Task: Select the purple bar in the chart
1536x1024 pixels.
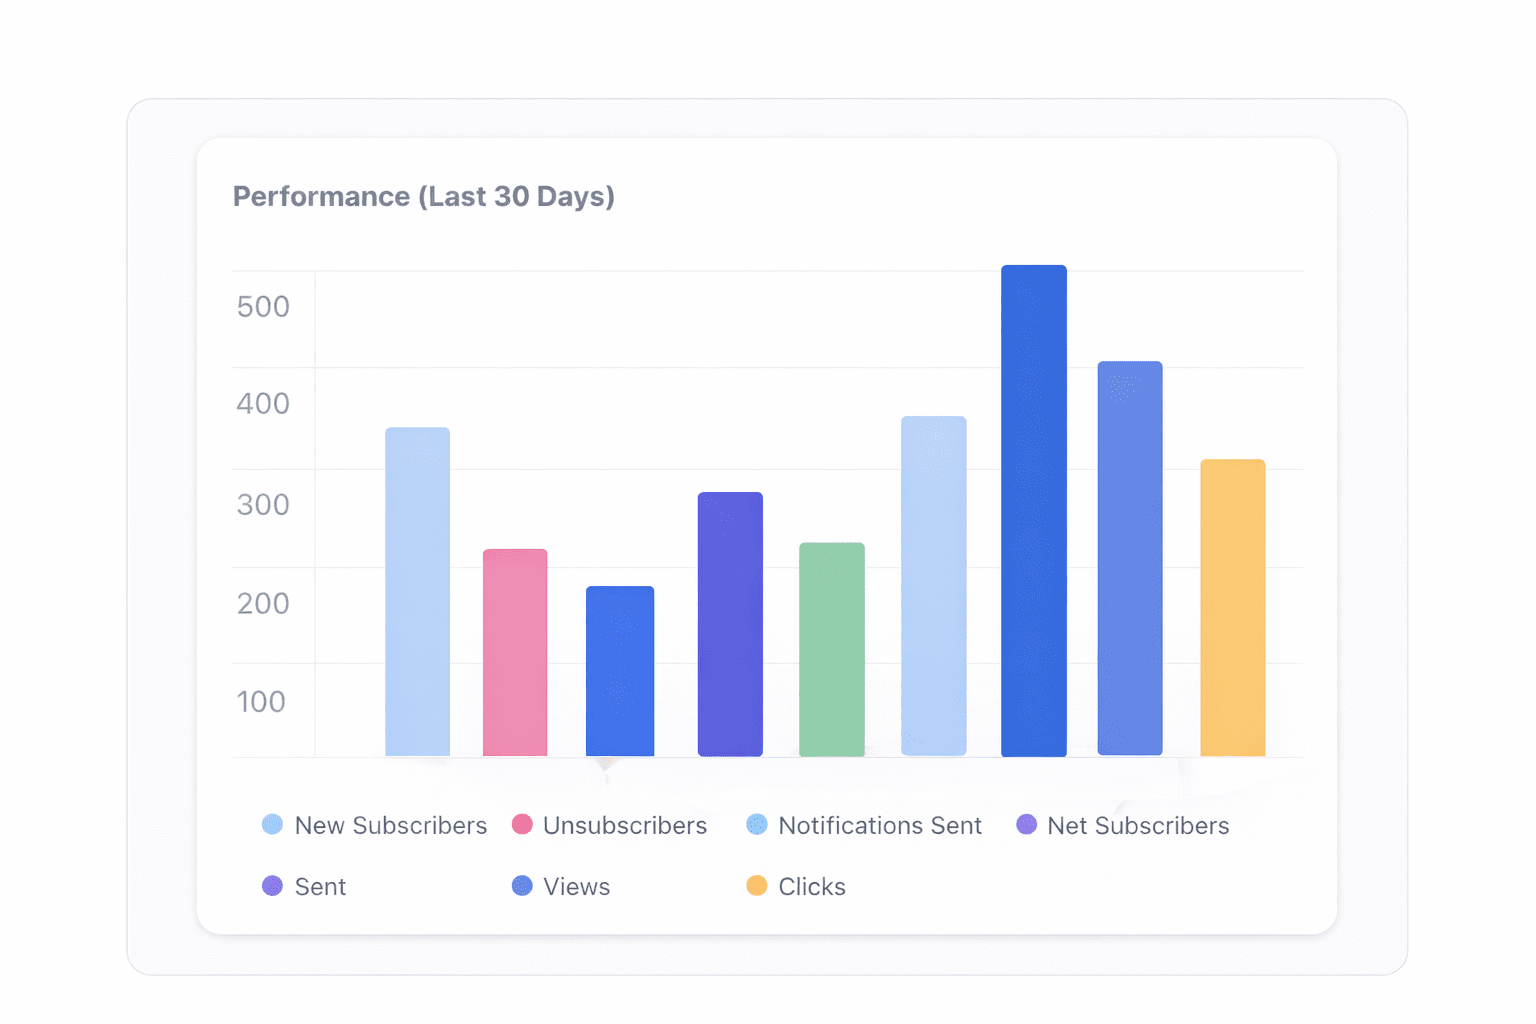Action: point(730,624)
